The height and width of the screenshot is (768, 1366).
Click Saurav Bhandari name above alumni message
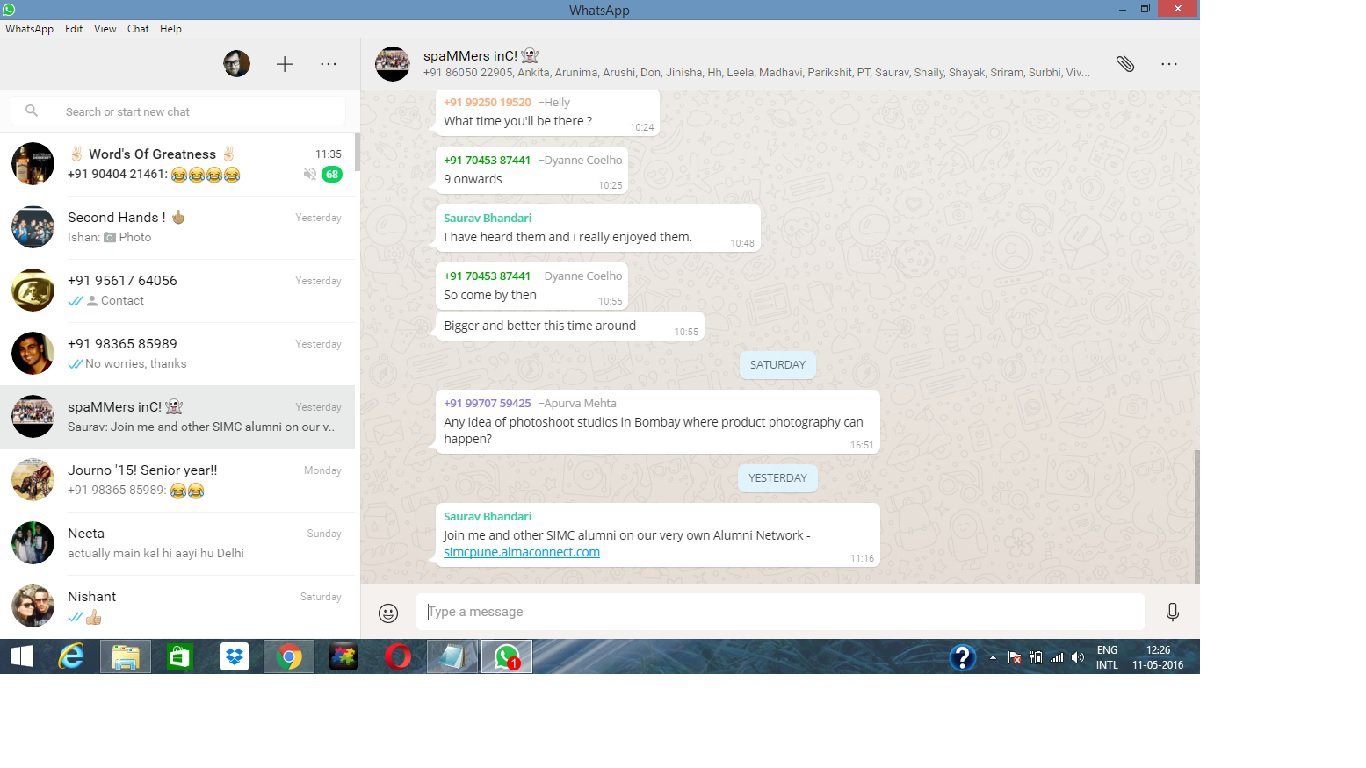coord(488,516)
